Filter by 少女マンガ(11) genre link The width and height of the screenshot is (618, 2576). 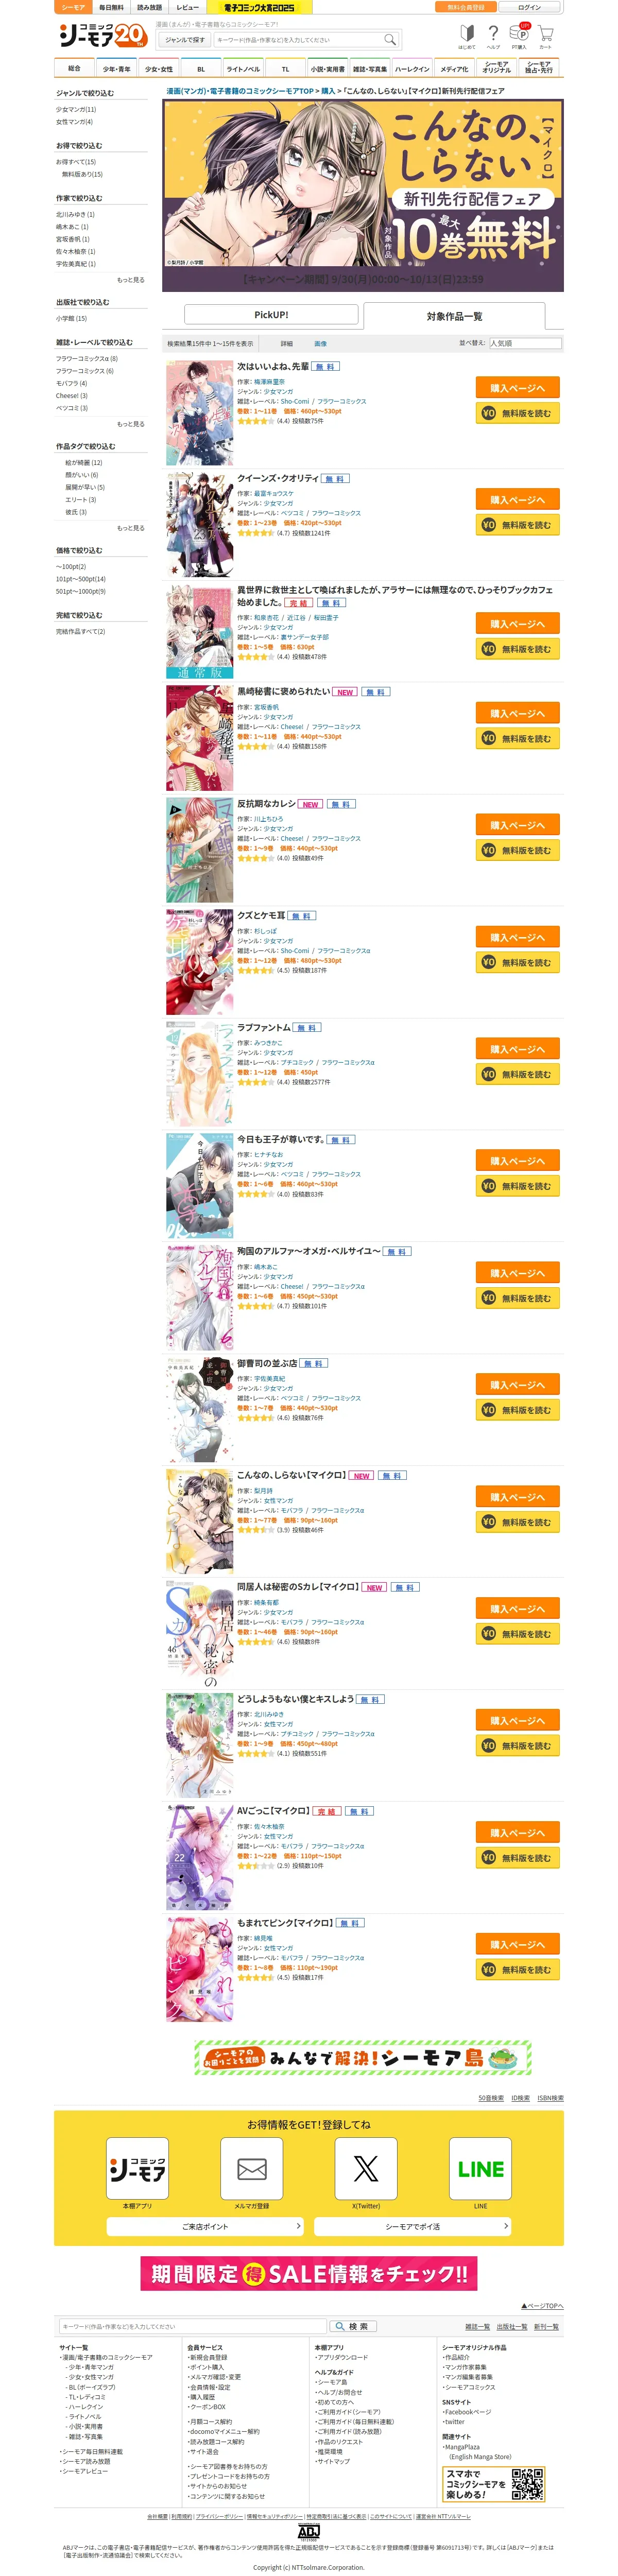(76, 109)
